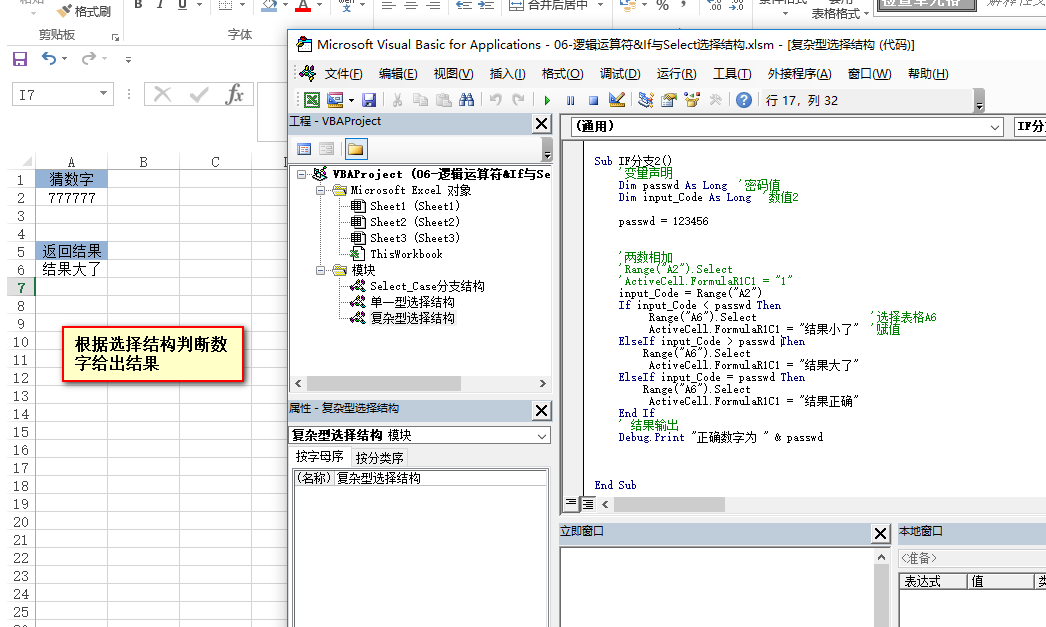Open the Find binoculars tool
The height and width of the screenshot is (627, 1046).
[466, 100]
